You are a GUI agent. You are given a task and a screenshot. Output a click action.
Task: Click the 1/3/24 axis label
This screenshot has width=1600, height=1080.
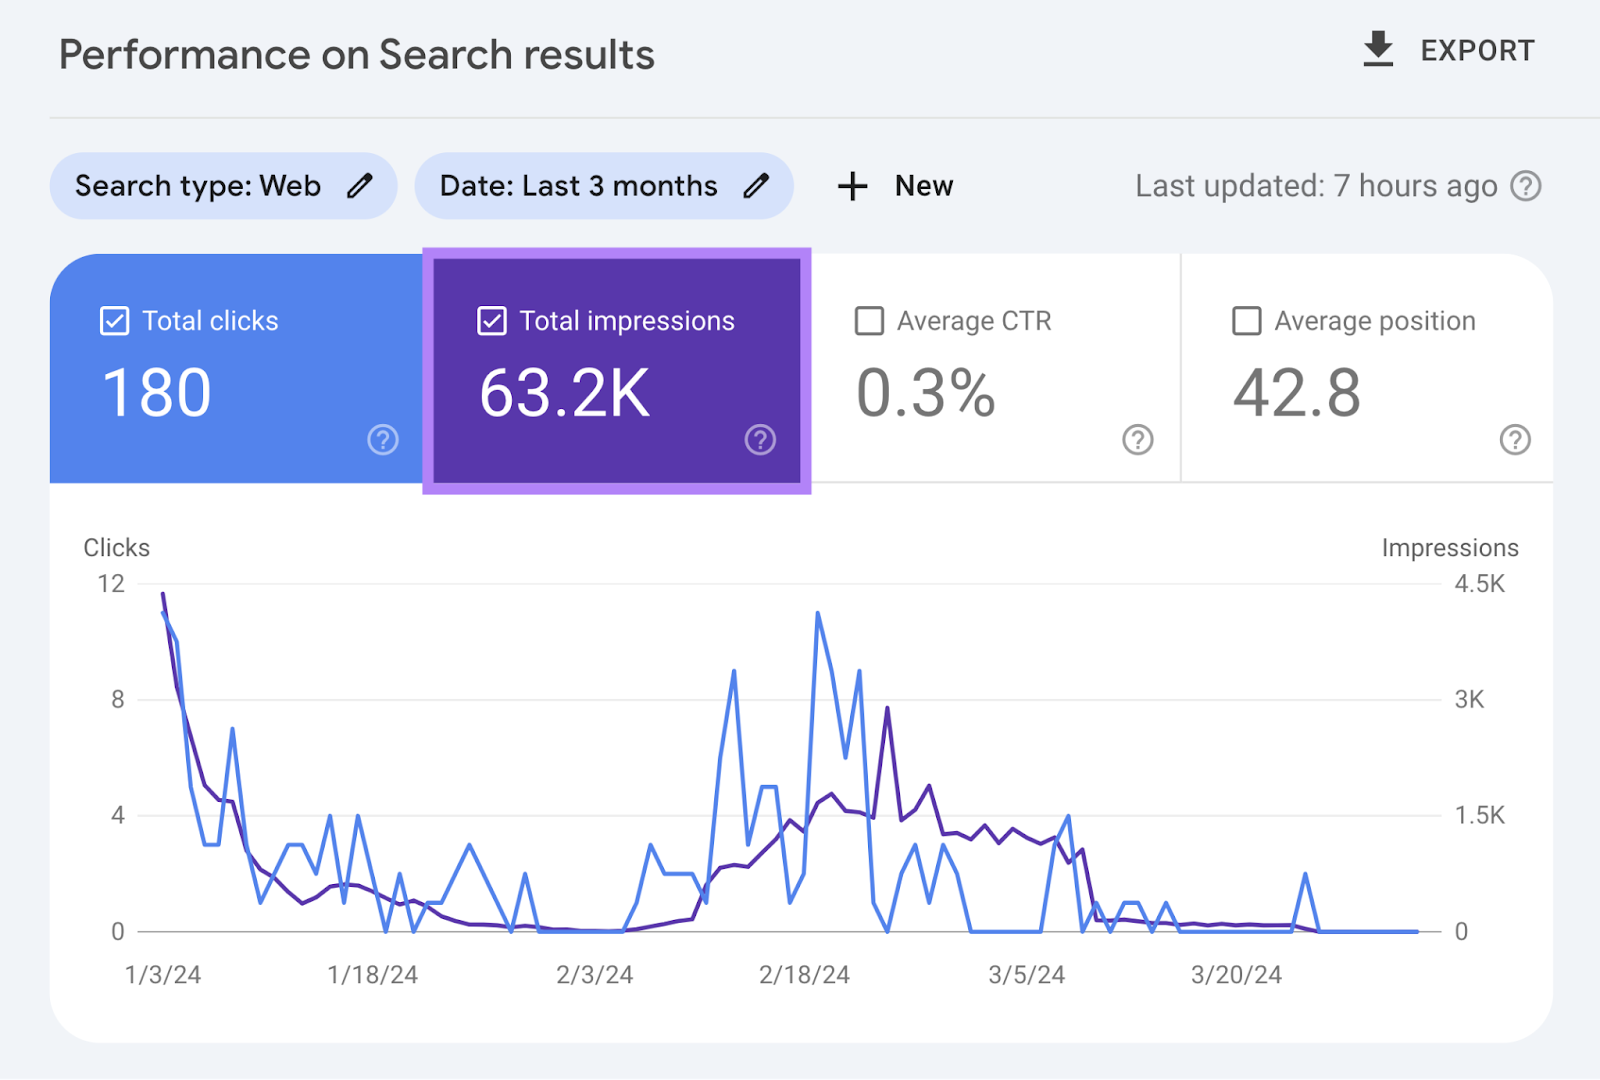coord(163,974)
